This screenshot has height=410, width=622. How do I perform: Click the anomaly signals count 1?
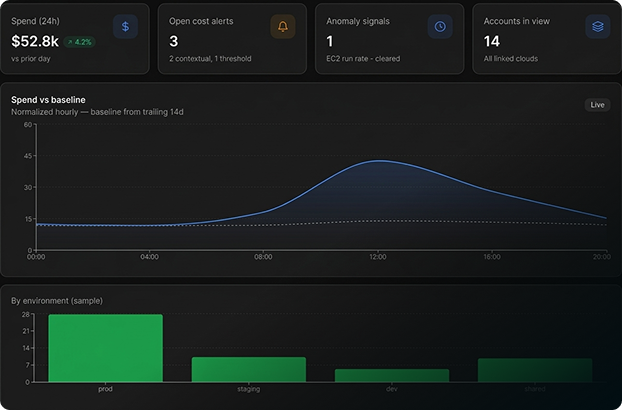point(330,41)
